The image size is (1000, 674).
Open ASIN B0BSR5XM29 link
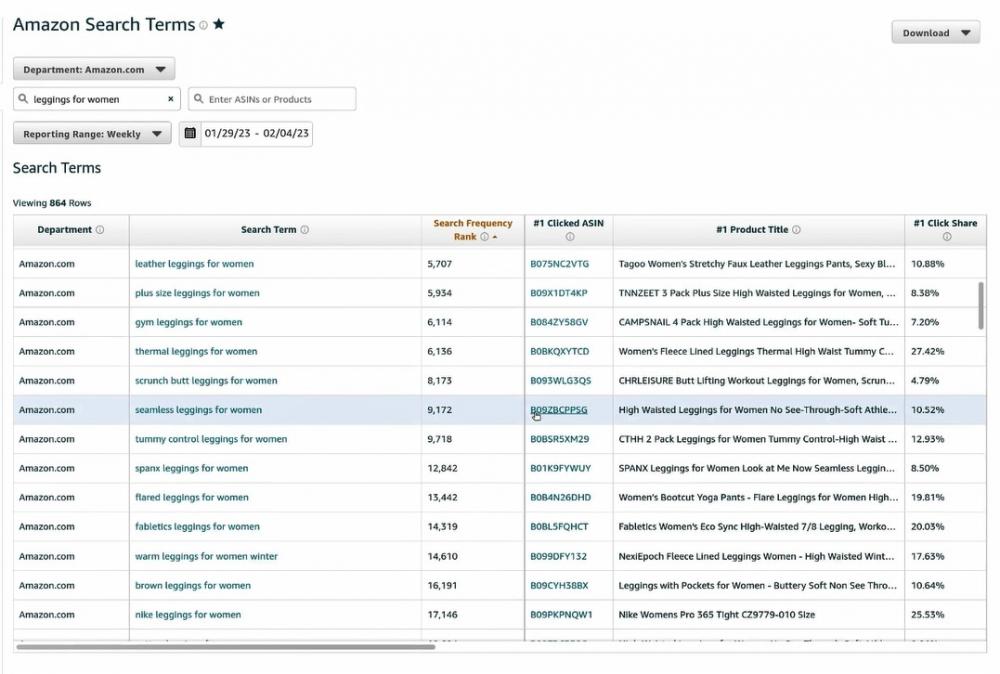(559, 439)
